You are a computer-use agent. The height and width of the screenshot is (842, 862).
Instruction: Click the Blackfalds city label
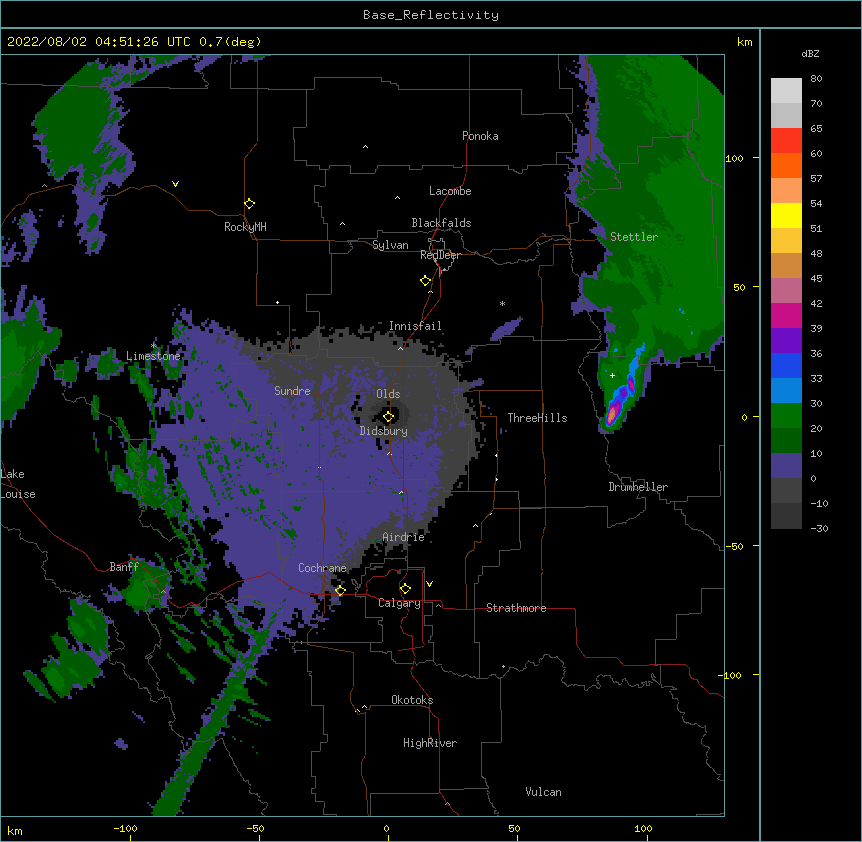[x=441, y=223]
